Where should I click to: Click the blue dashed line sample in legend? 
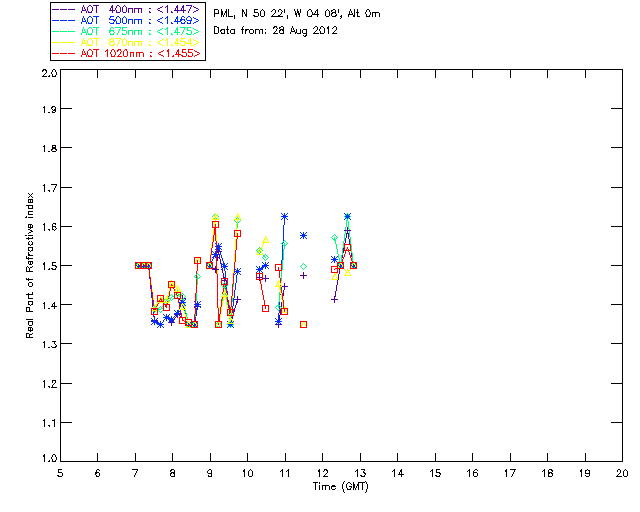pyautogui.click(x=64, y=20)
